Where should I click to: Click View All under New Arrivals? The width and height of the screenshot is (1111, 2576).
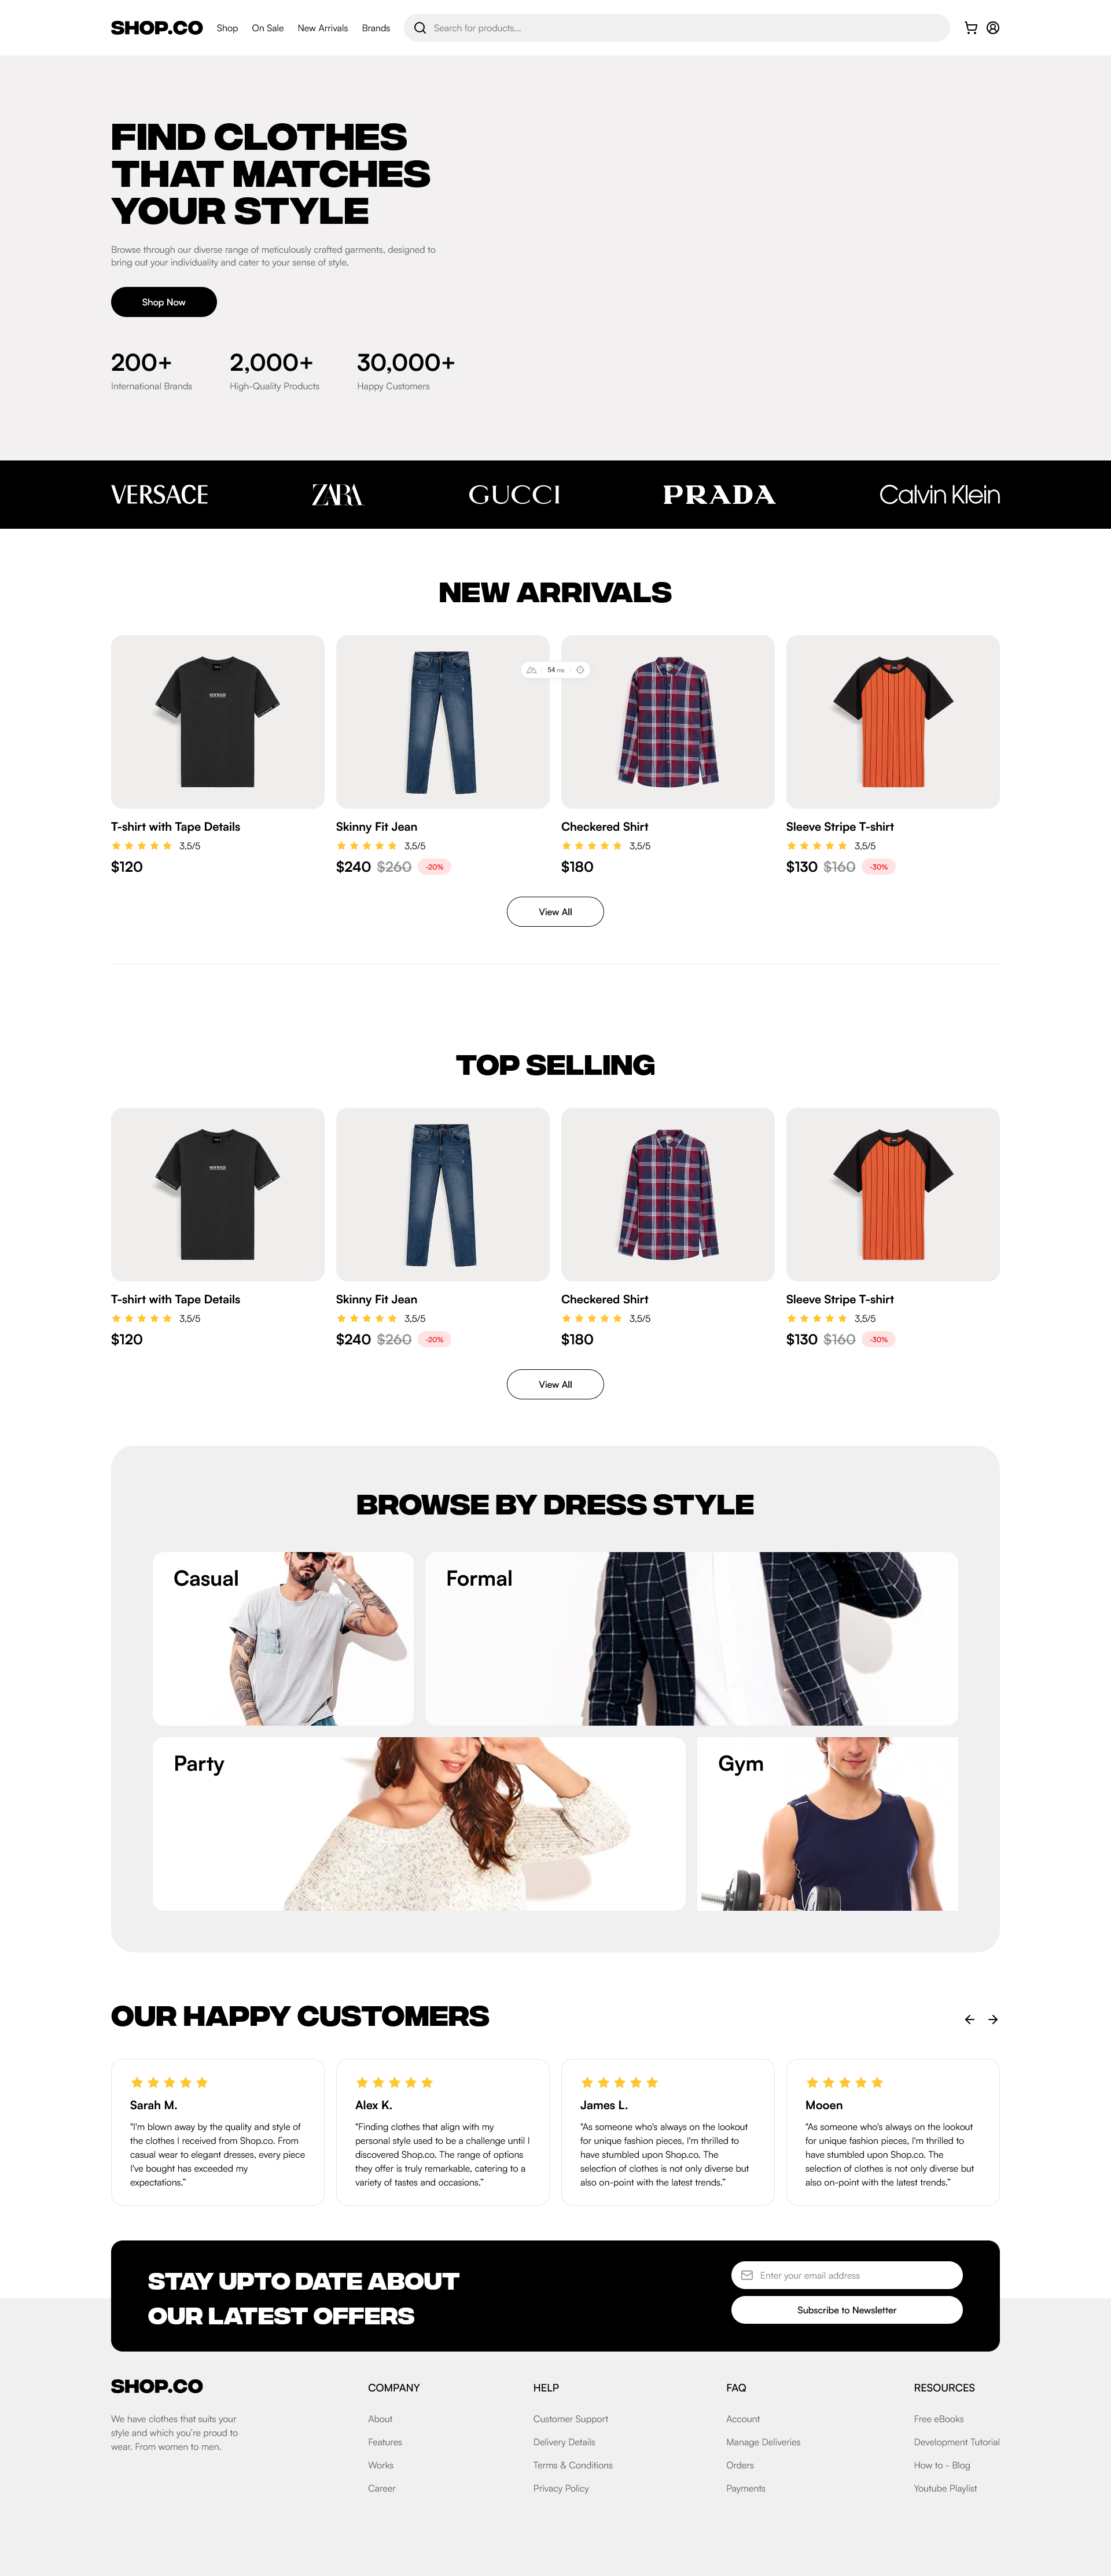point(555,912)
